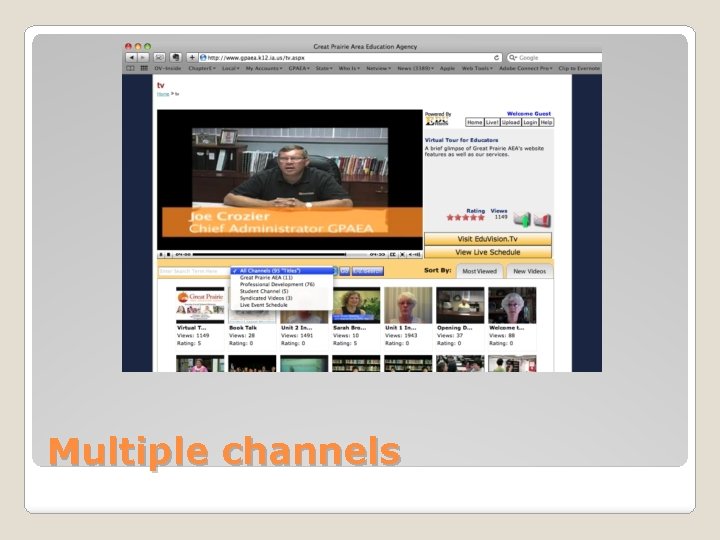Switch to the Most Viewed tab
The height and width of the screenshot is (540, 720).
click(479, 271)
